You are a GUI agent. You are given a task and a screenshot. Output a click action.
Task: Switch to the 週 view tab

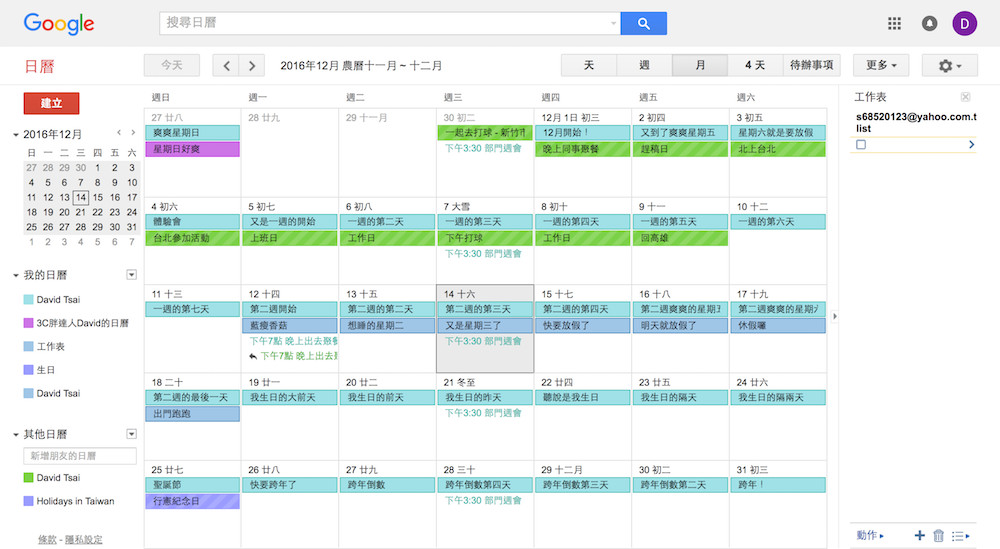click(644, 65)
